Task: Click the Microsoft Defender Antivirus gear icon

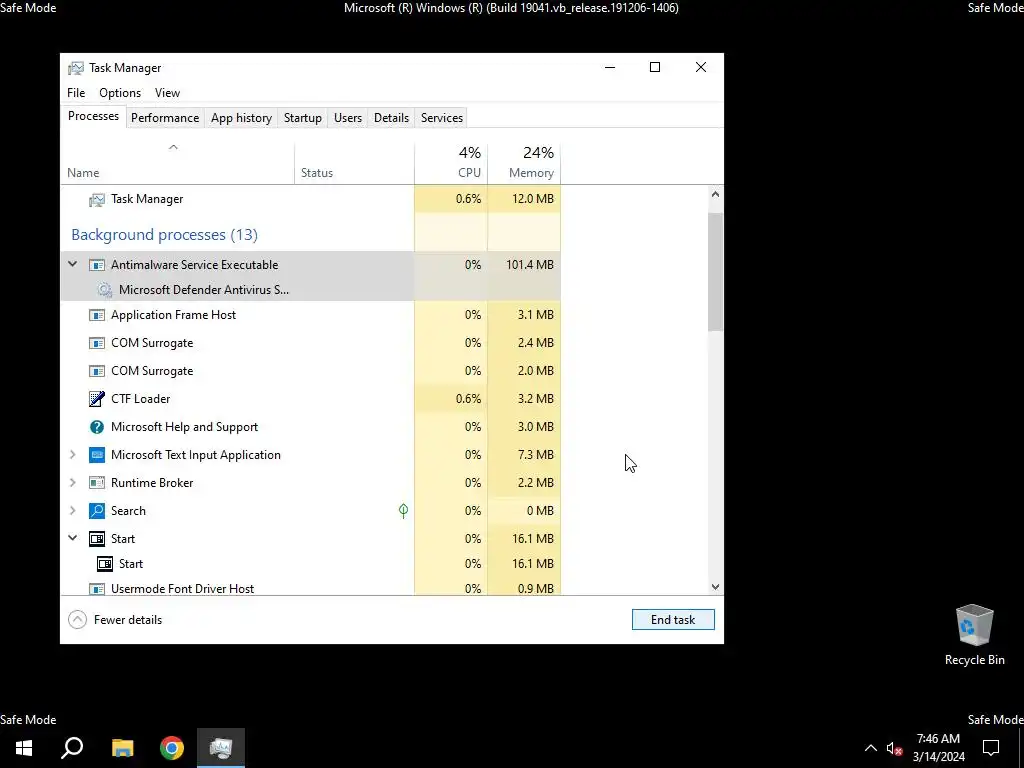Action: coord(104,290)
